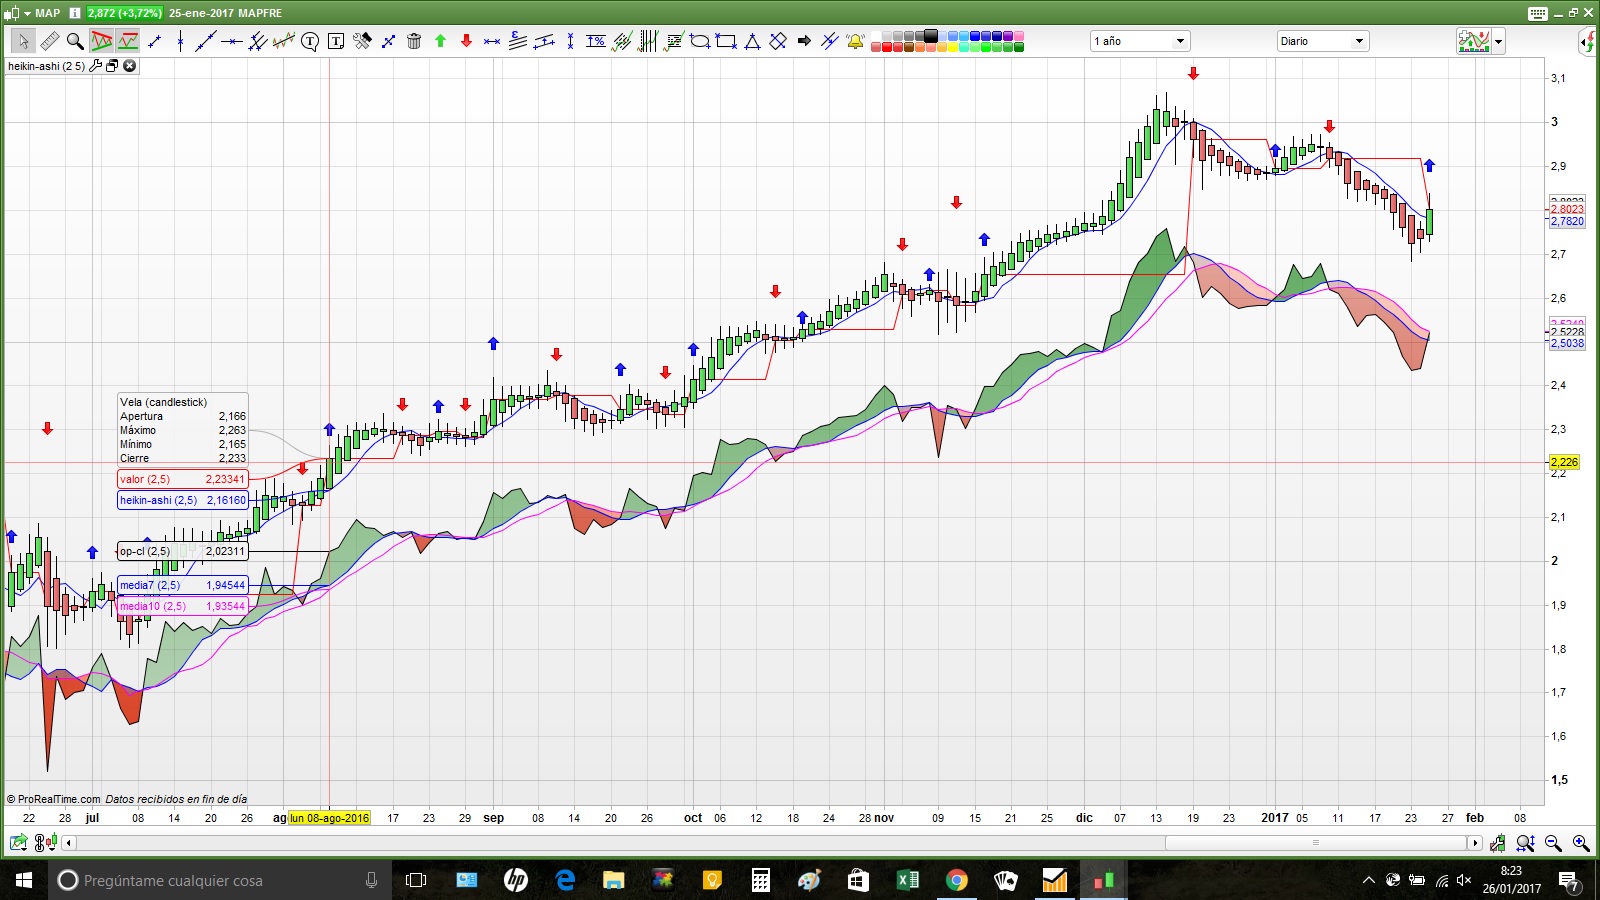The width and height of the screenshot is (1600, 900).
Task: Click the Cortana search box
Action: 220,880
